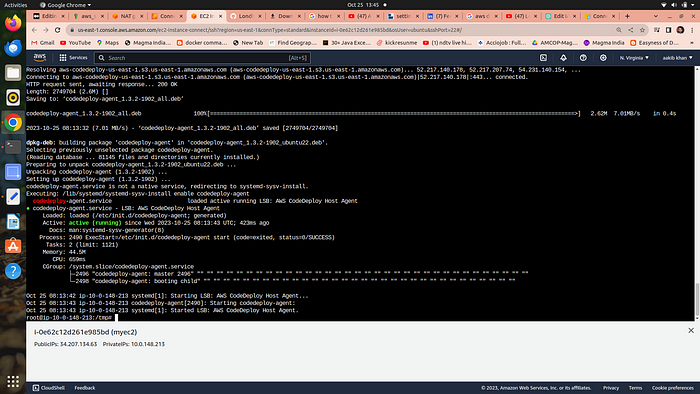Select the browser address bar URL

[270, 30]
